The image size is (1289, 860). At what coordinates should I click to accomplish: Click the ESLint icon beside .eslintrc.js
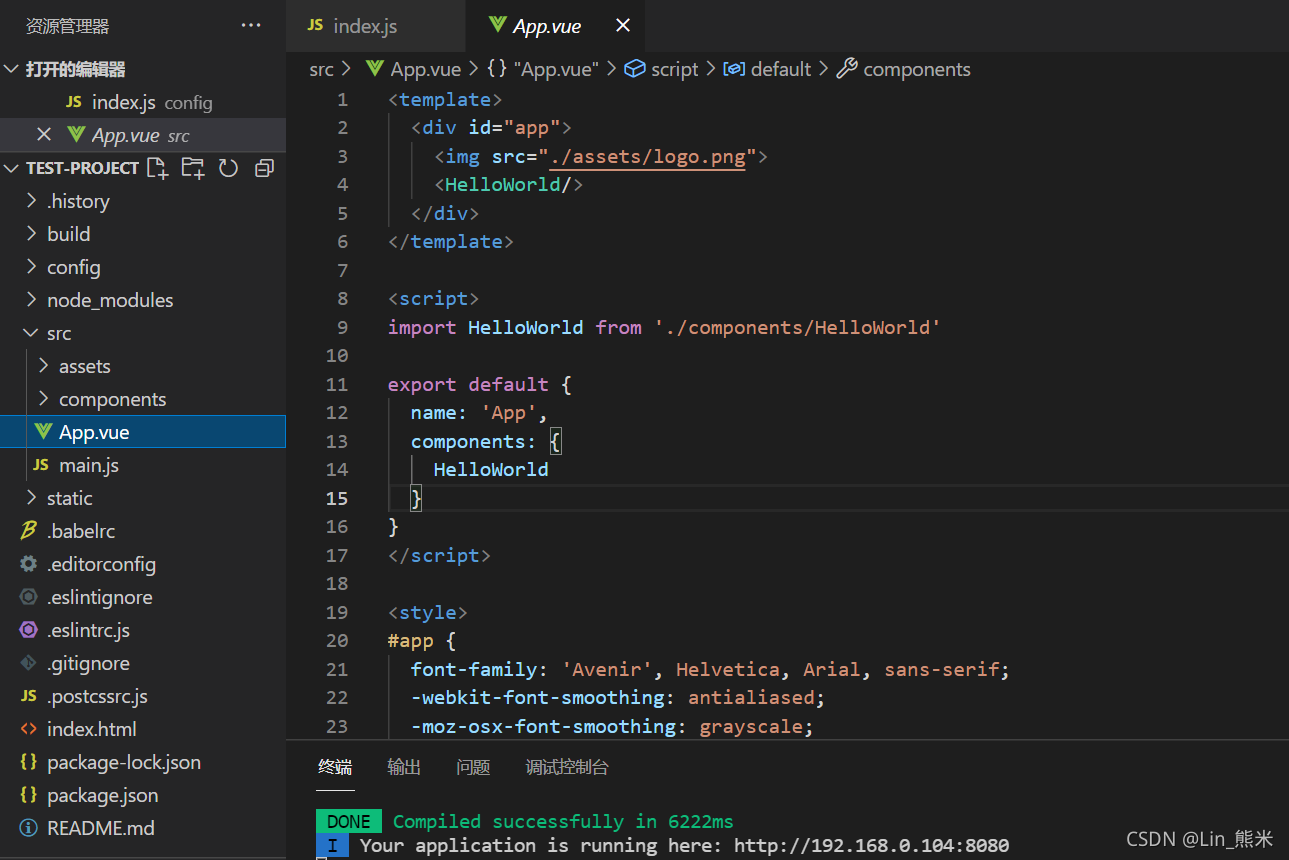pyautogui.click(x=29, y=630)
